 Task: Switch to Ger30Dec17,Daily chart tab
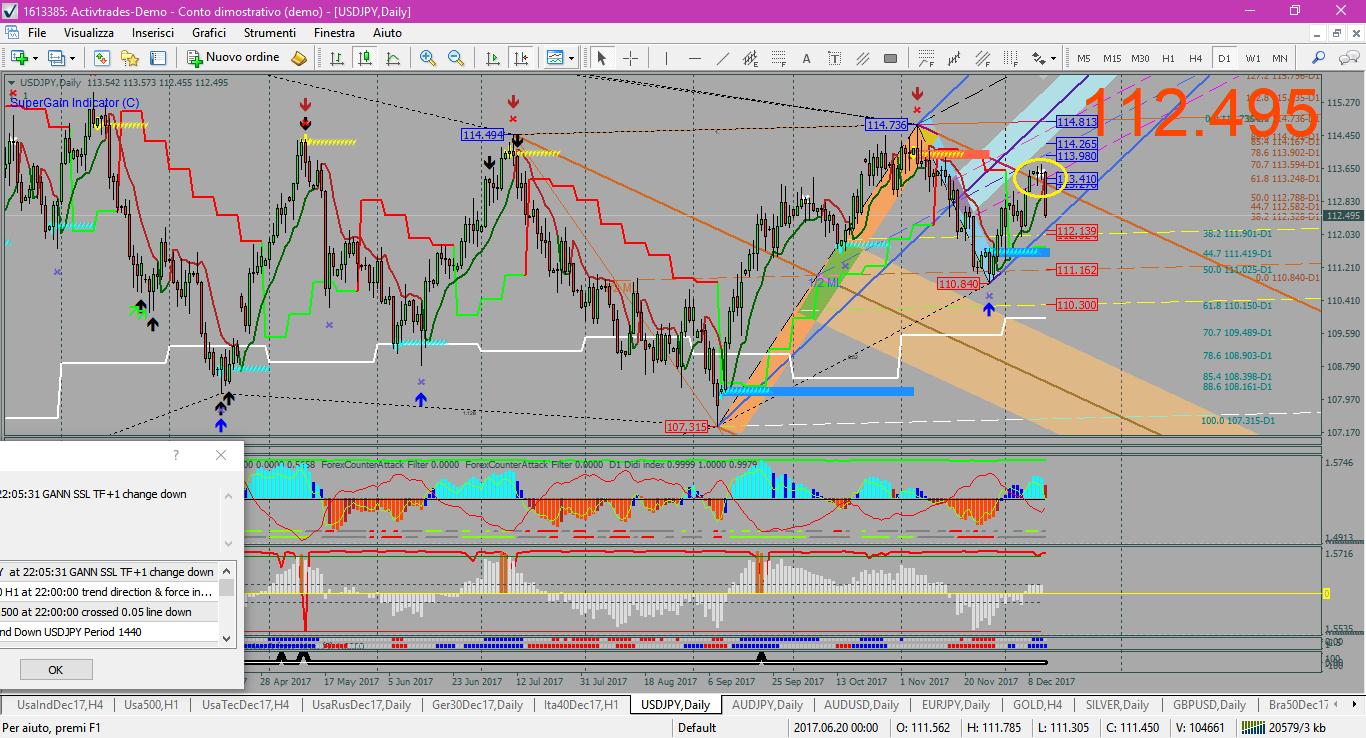point(477,705)
